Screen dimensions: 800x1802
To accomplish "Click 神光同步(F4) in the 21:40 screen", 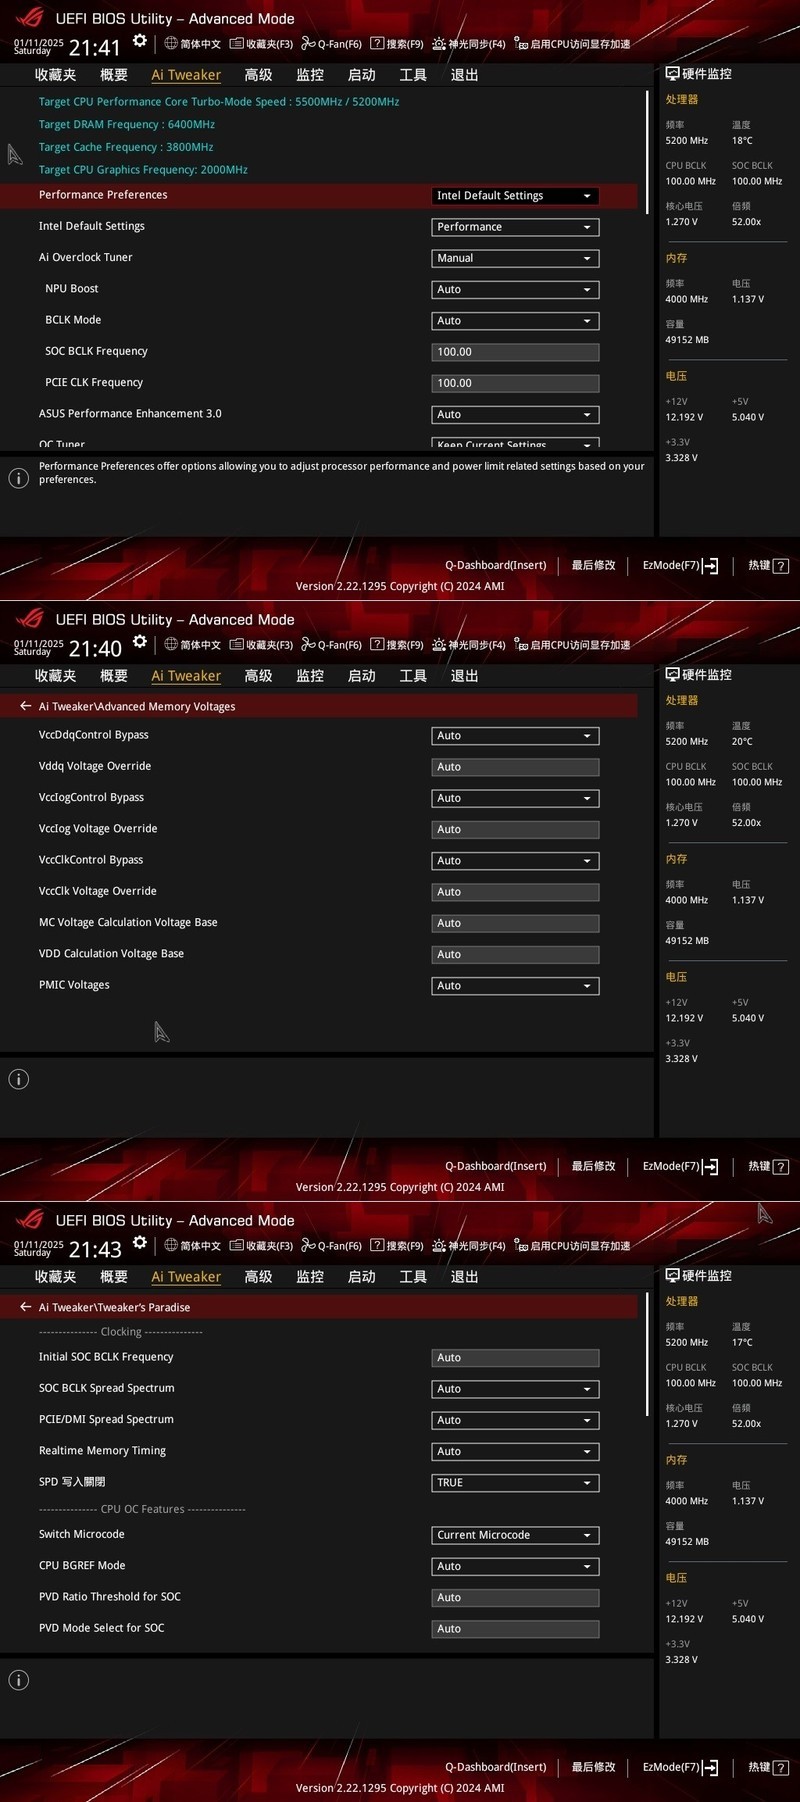I will 469,645.
